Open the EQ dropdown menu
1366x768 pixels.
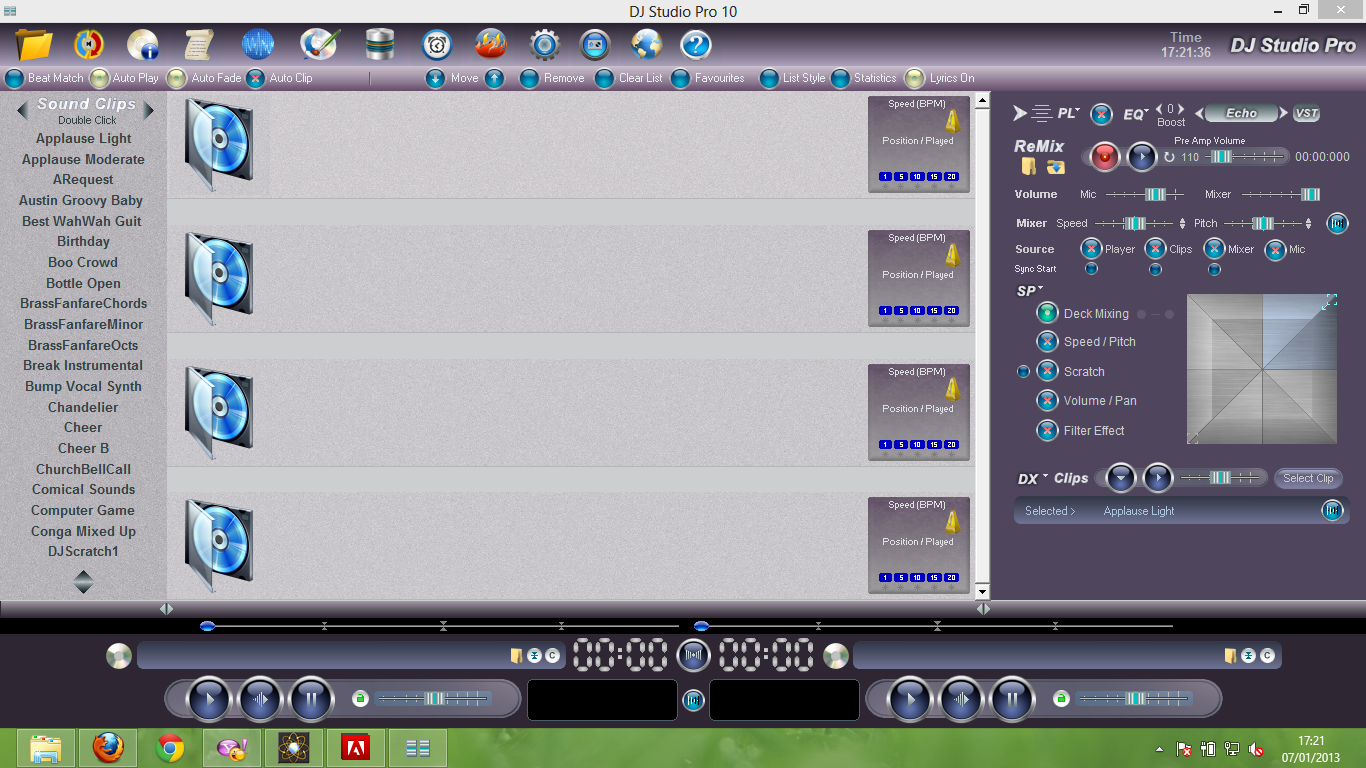[x=1136, y=114]
